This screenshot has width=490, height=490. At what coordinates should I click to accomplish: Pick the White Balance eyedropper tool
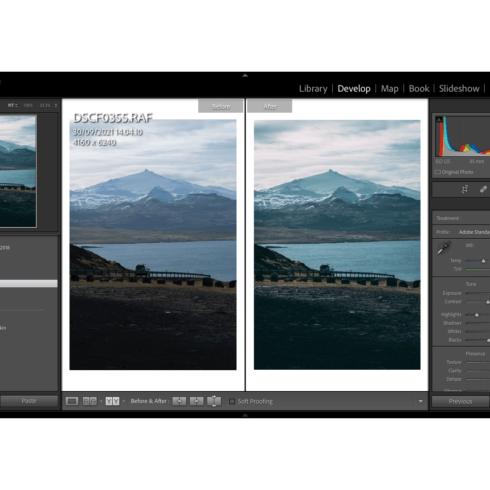tap(444, 248)
